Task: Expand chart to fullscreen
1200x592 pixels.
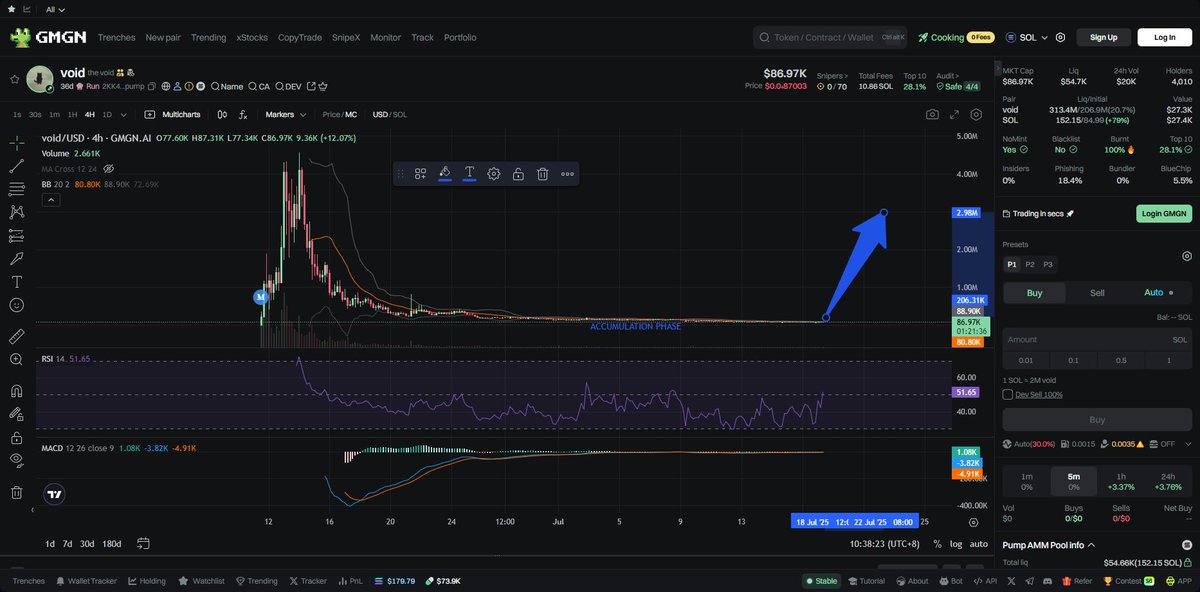Action: (954, 115)
